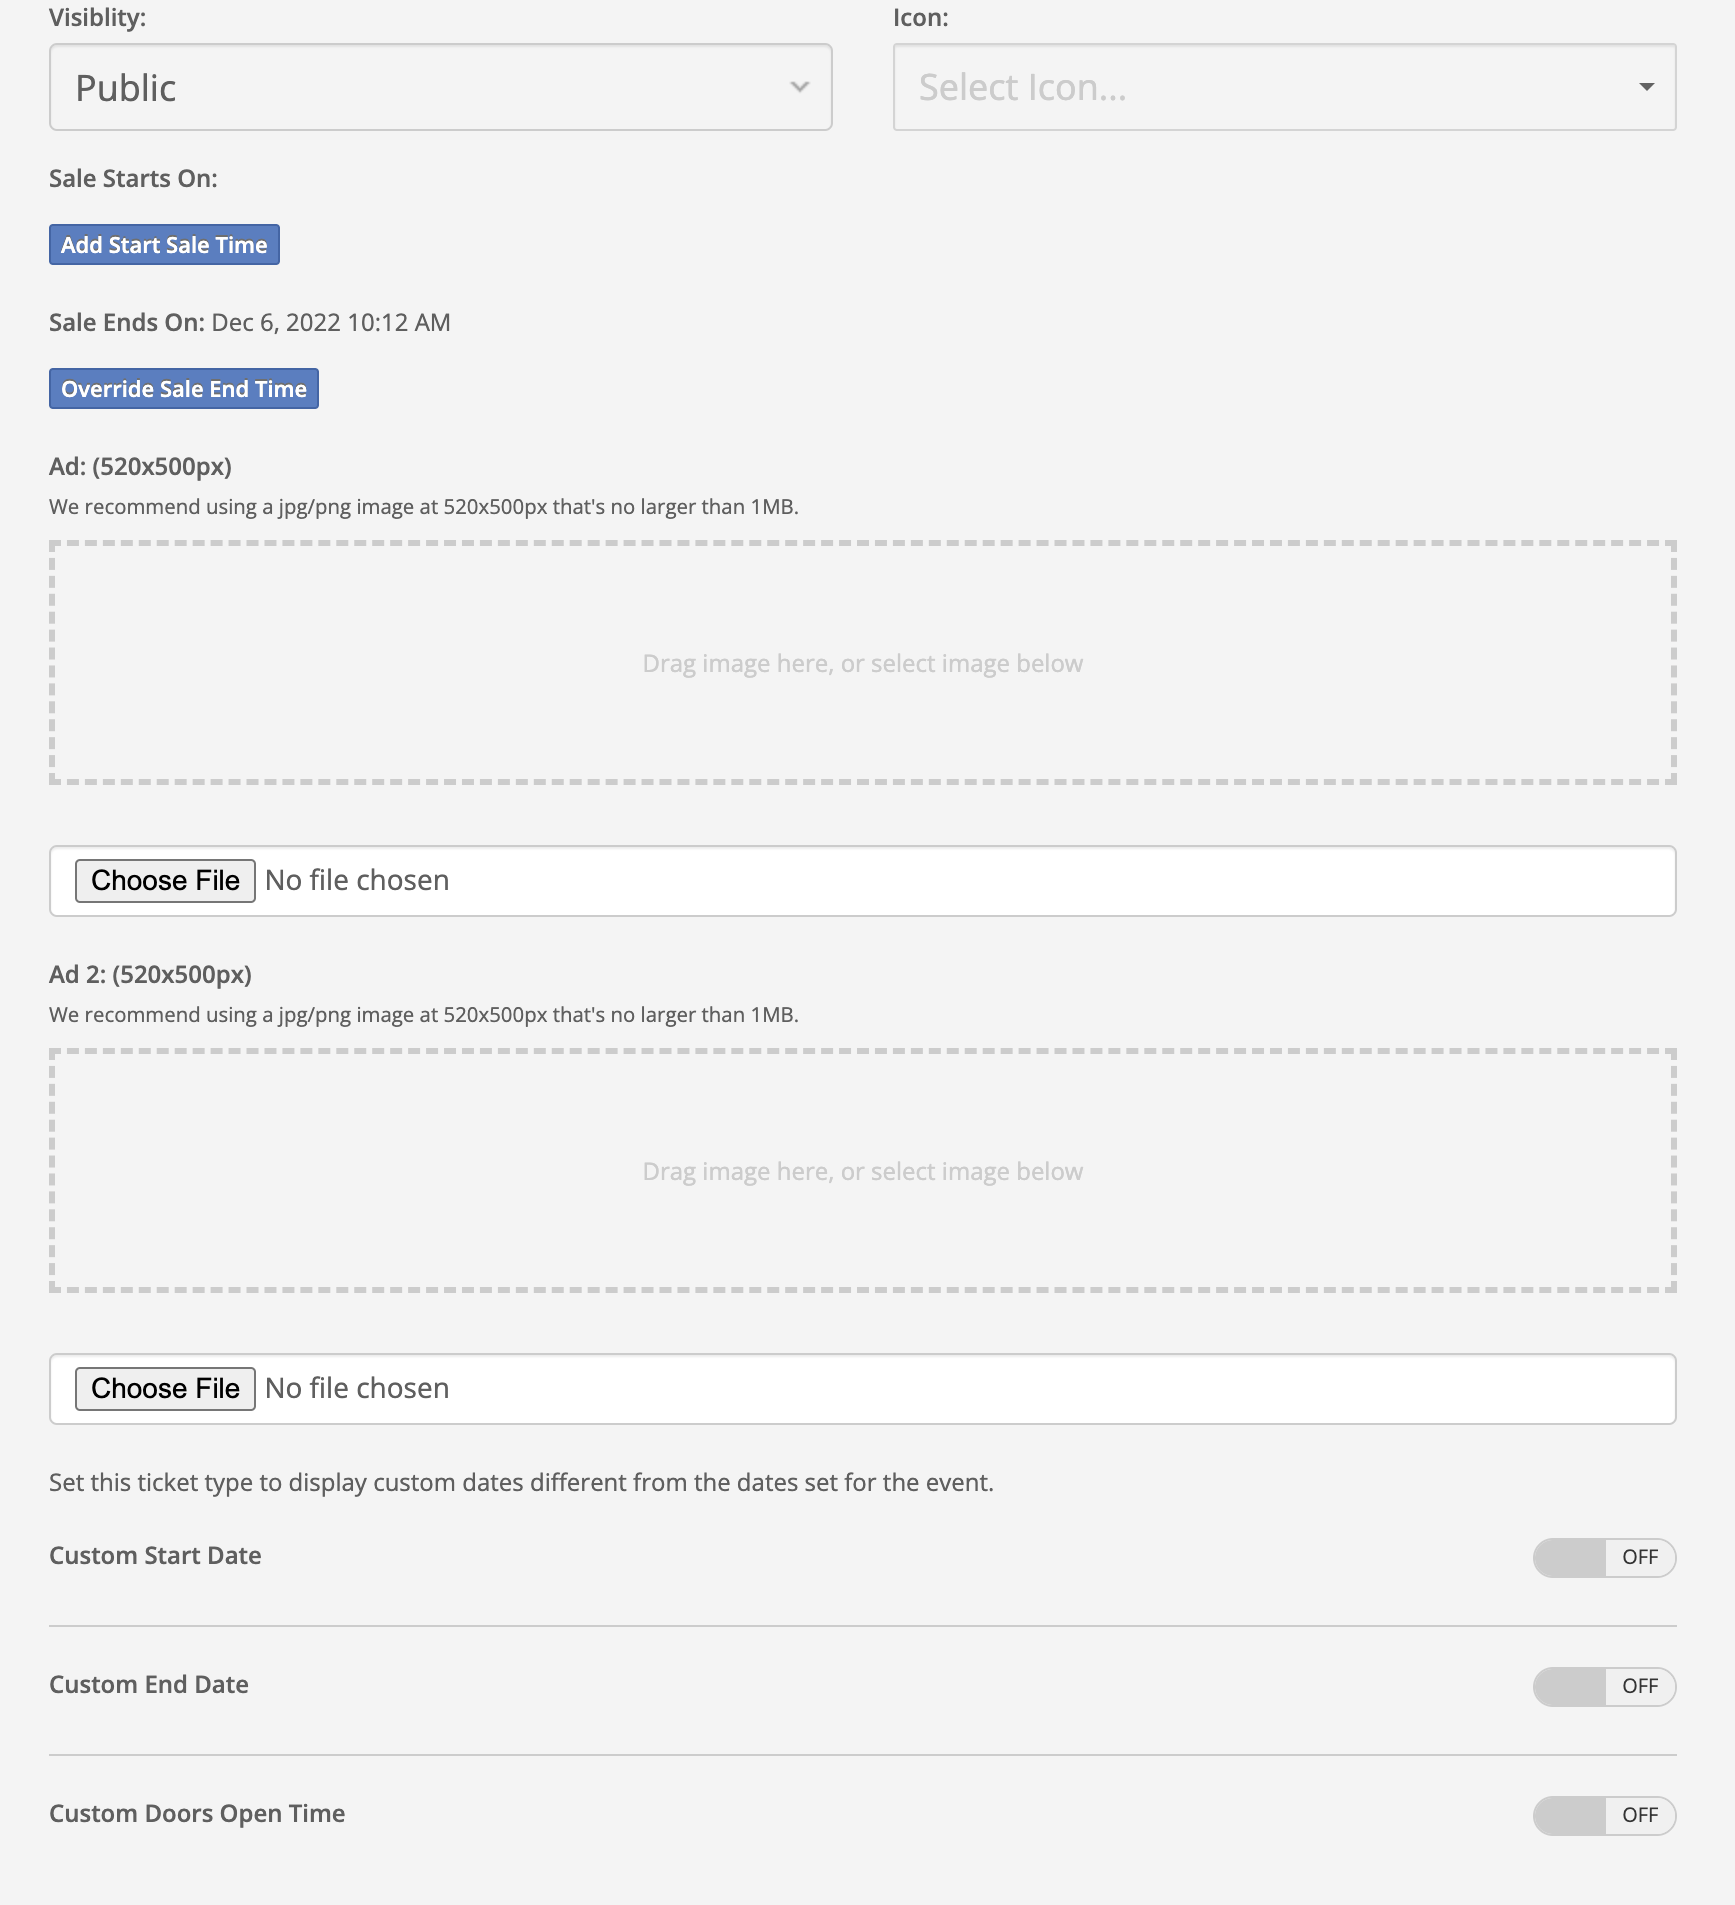The height and width of the screenshot is (1905, 1735).
Task: Click the first drag image upload area
Action: pyautogui.click(x=861, y=662)
